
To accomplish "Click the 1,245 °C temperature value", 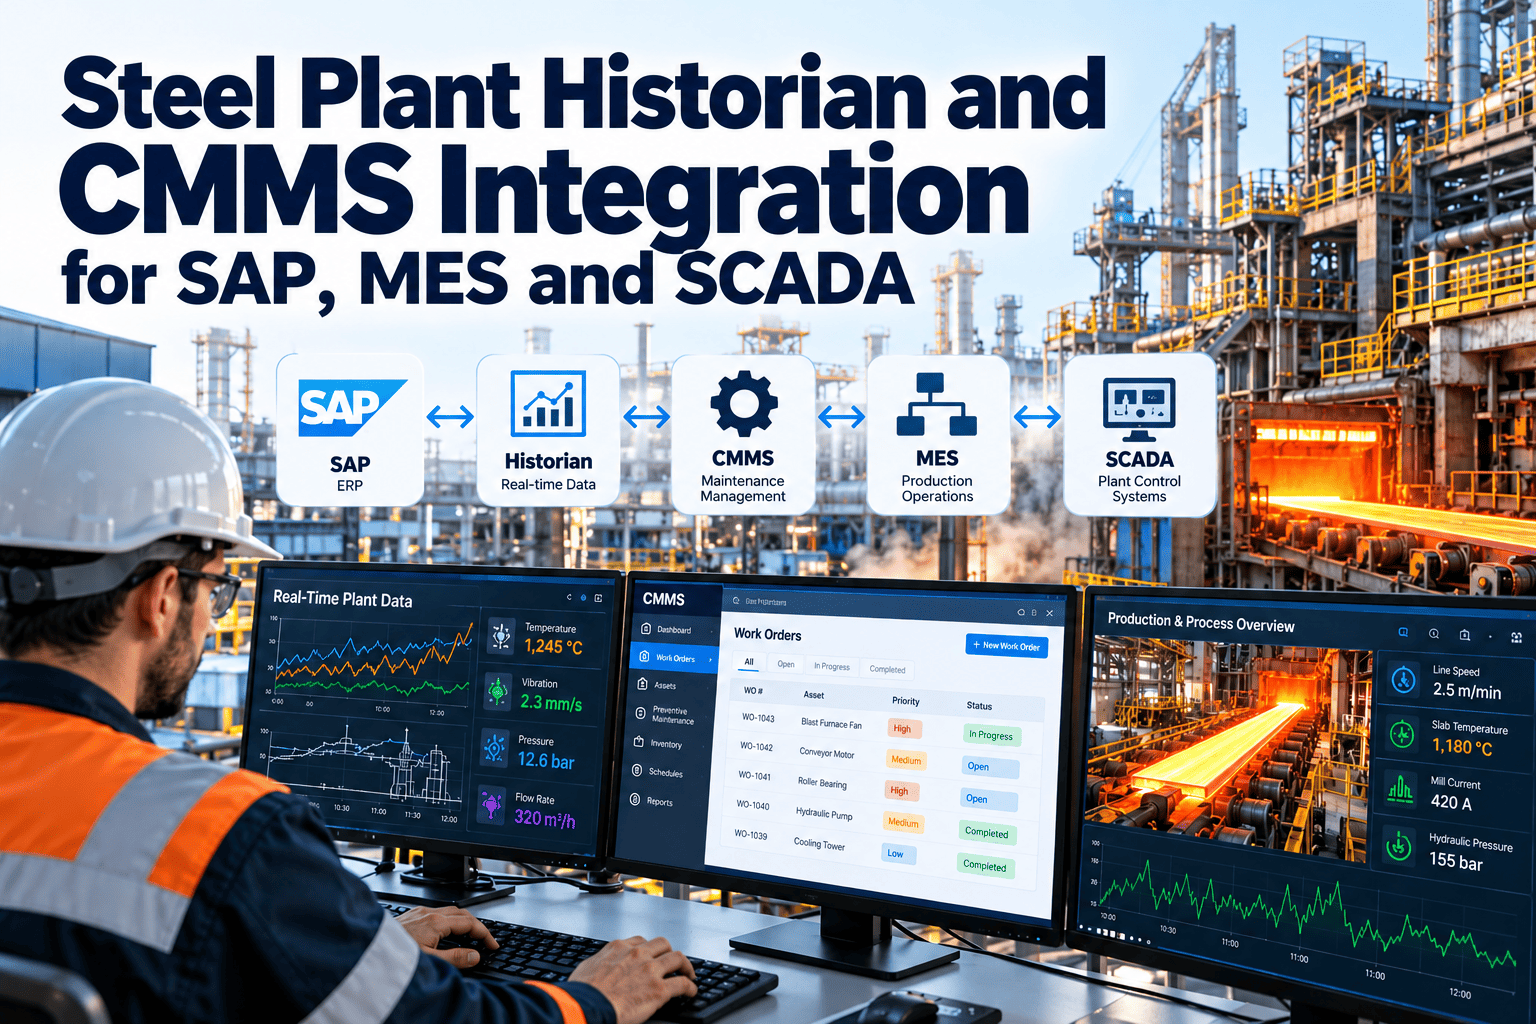I will point(553,647).
